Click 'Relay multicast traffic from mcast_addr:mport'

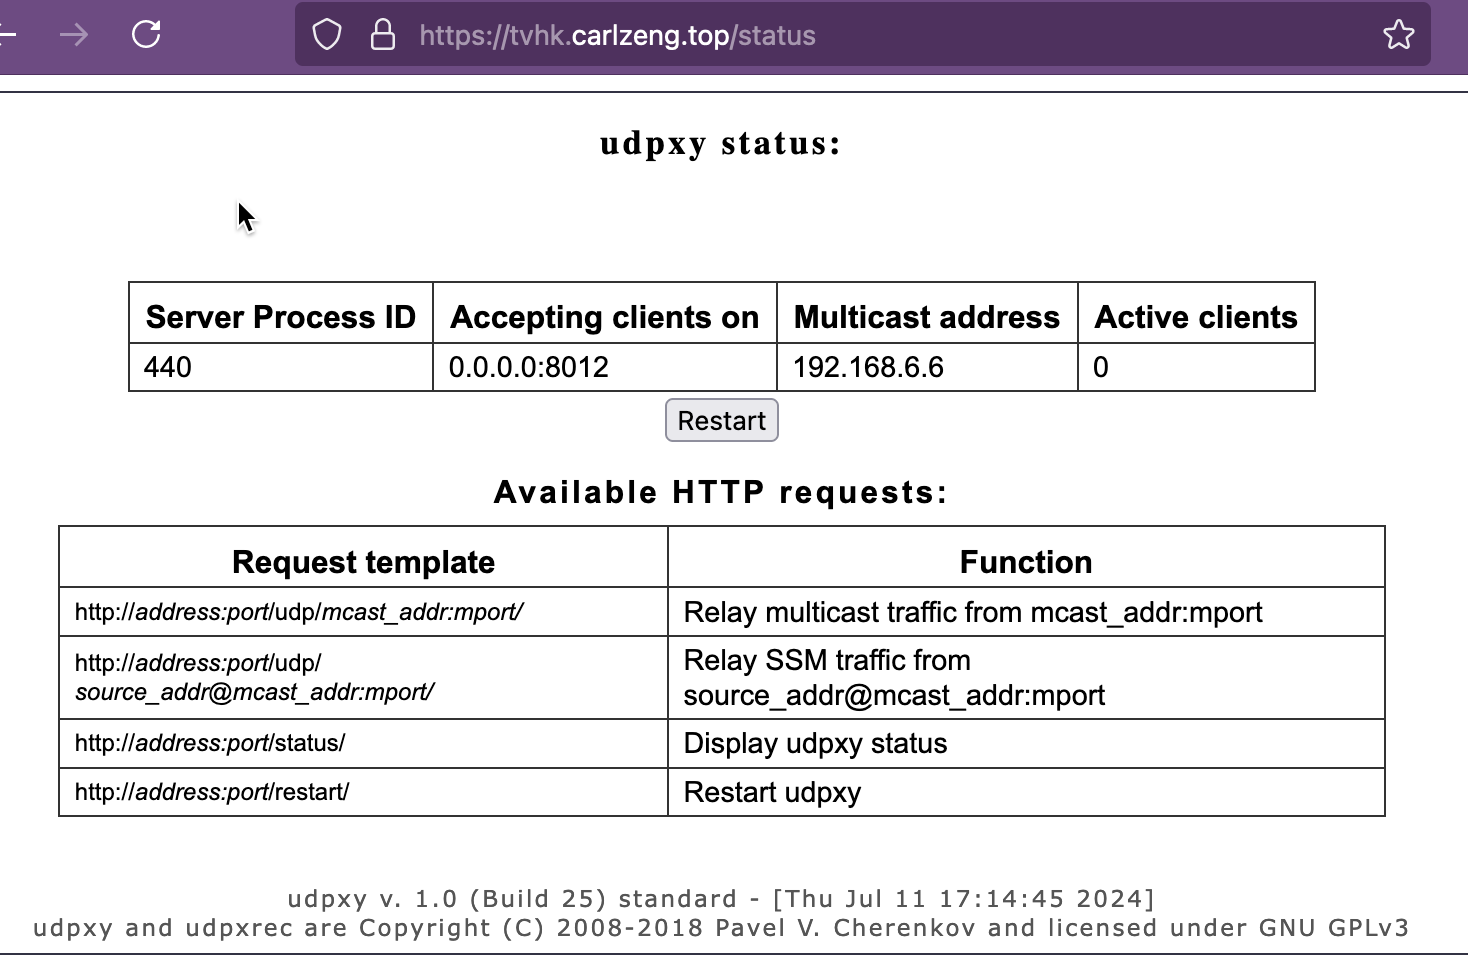point(973,612)
